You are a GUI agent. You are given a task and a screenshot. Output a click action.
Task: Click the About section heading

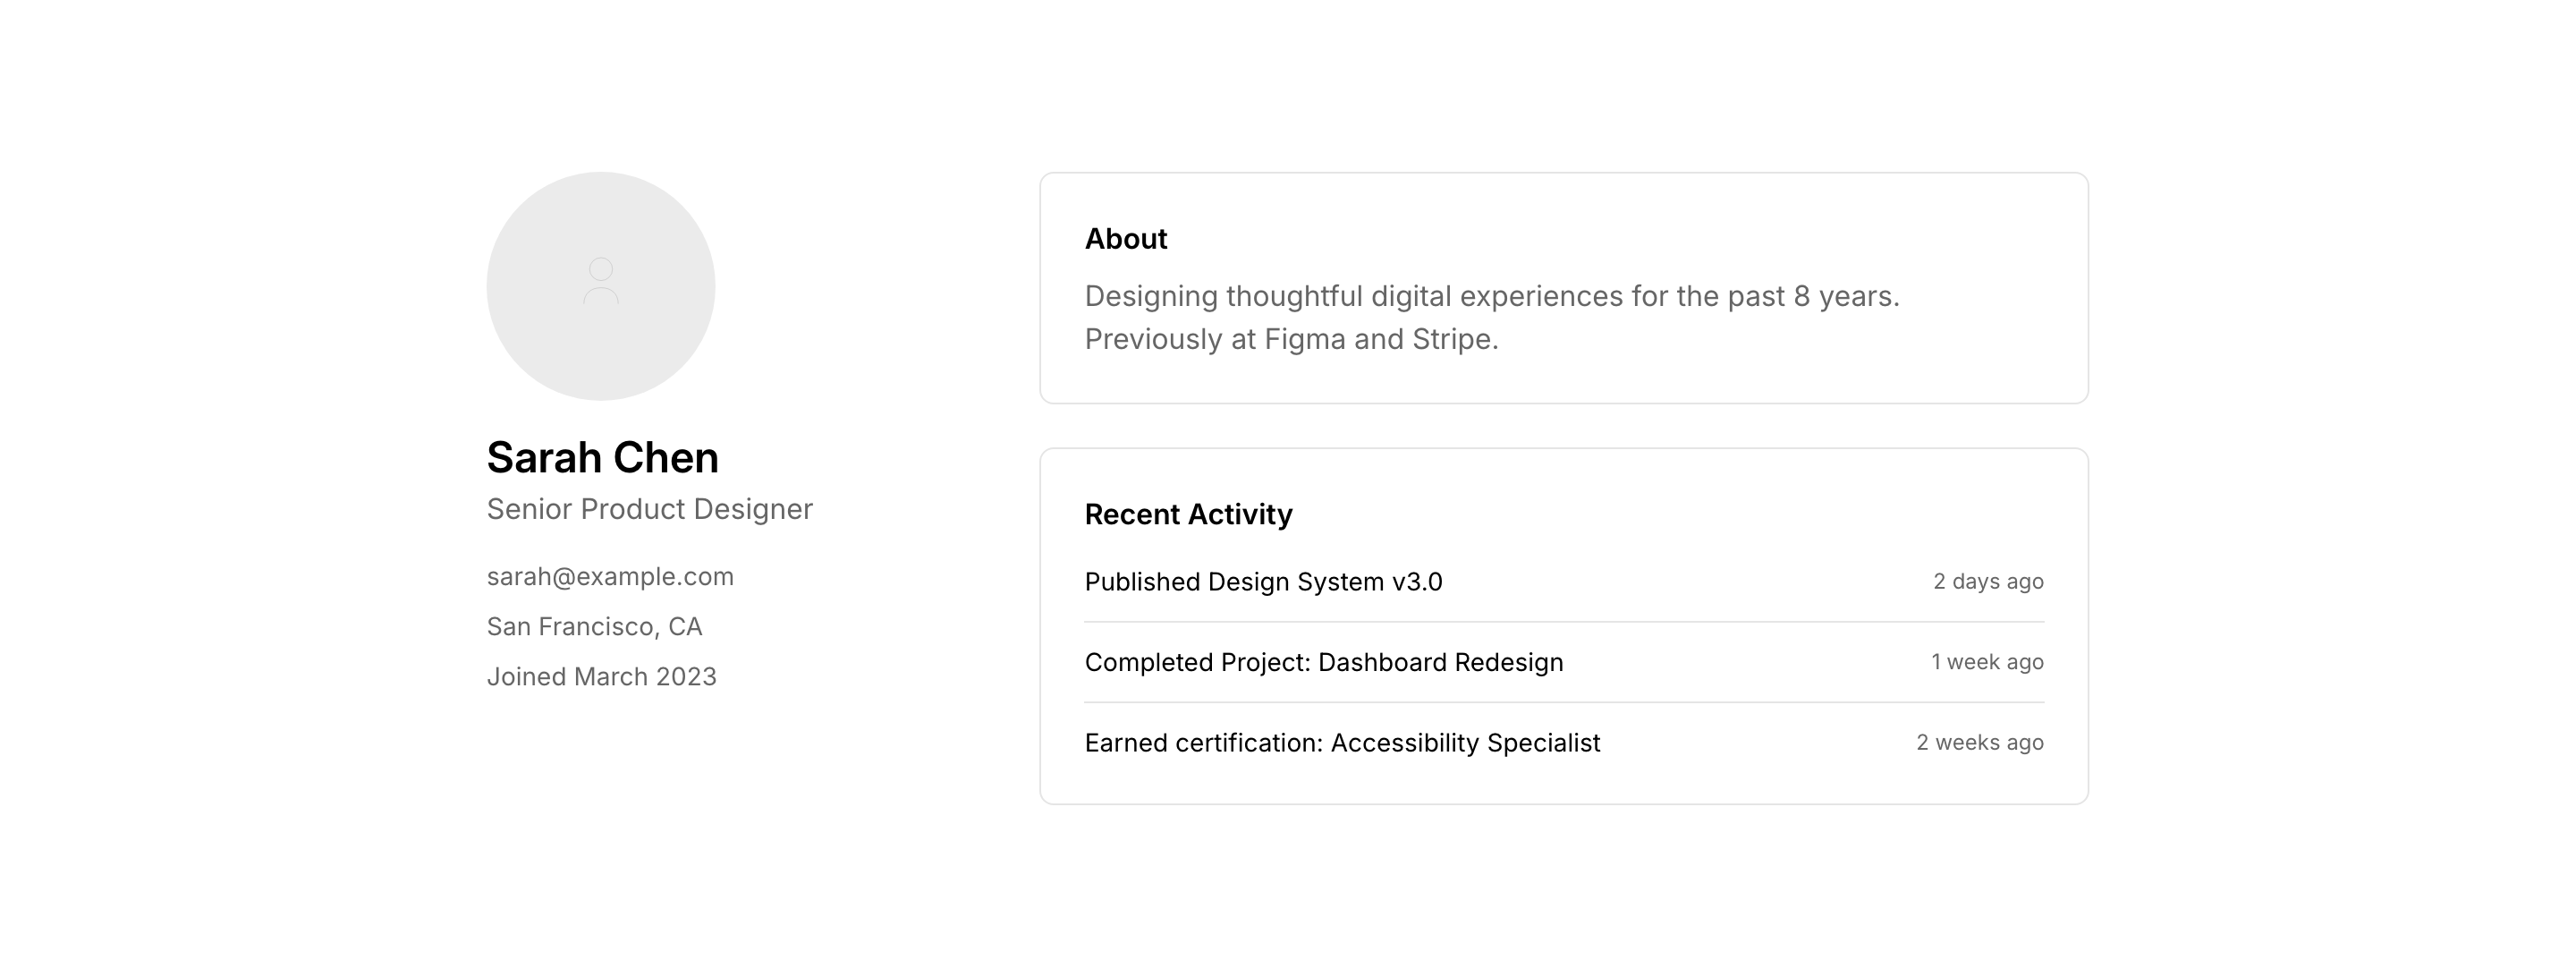click(1126, 239)
